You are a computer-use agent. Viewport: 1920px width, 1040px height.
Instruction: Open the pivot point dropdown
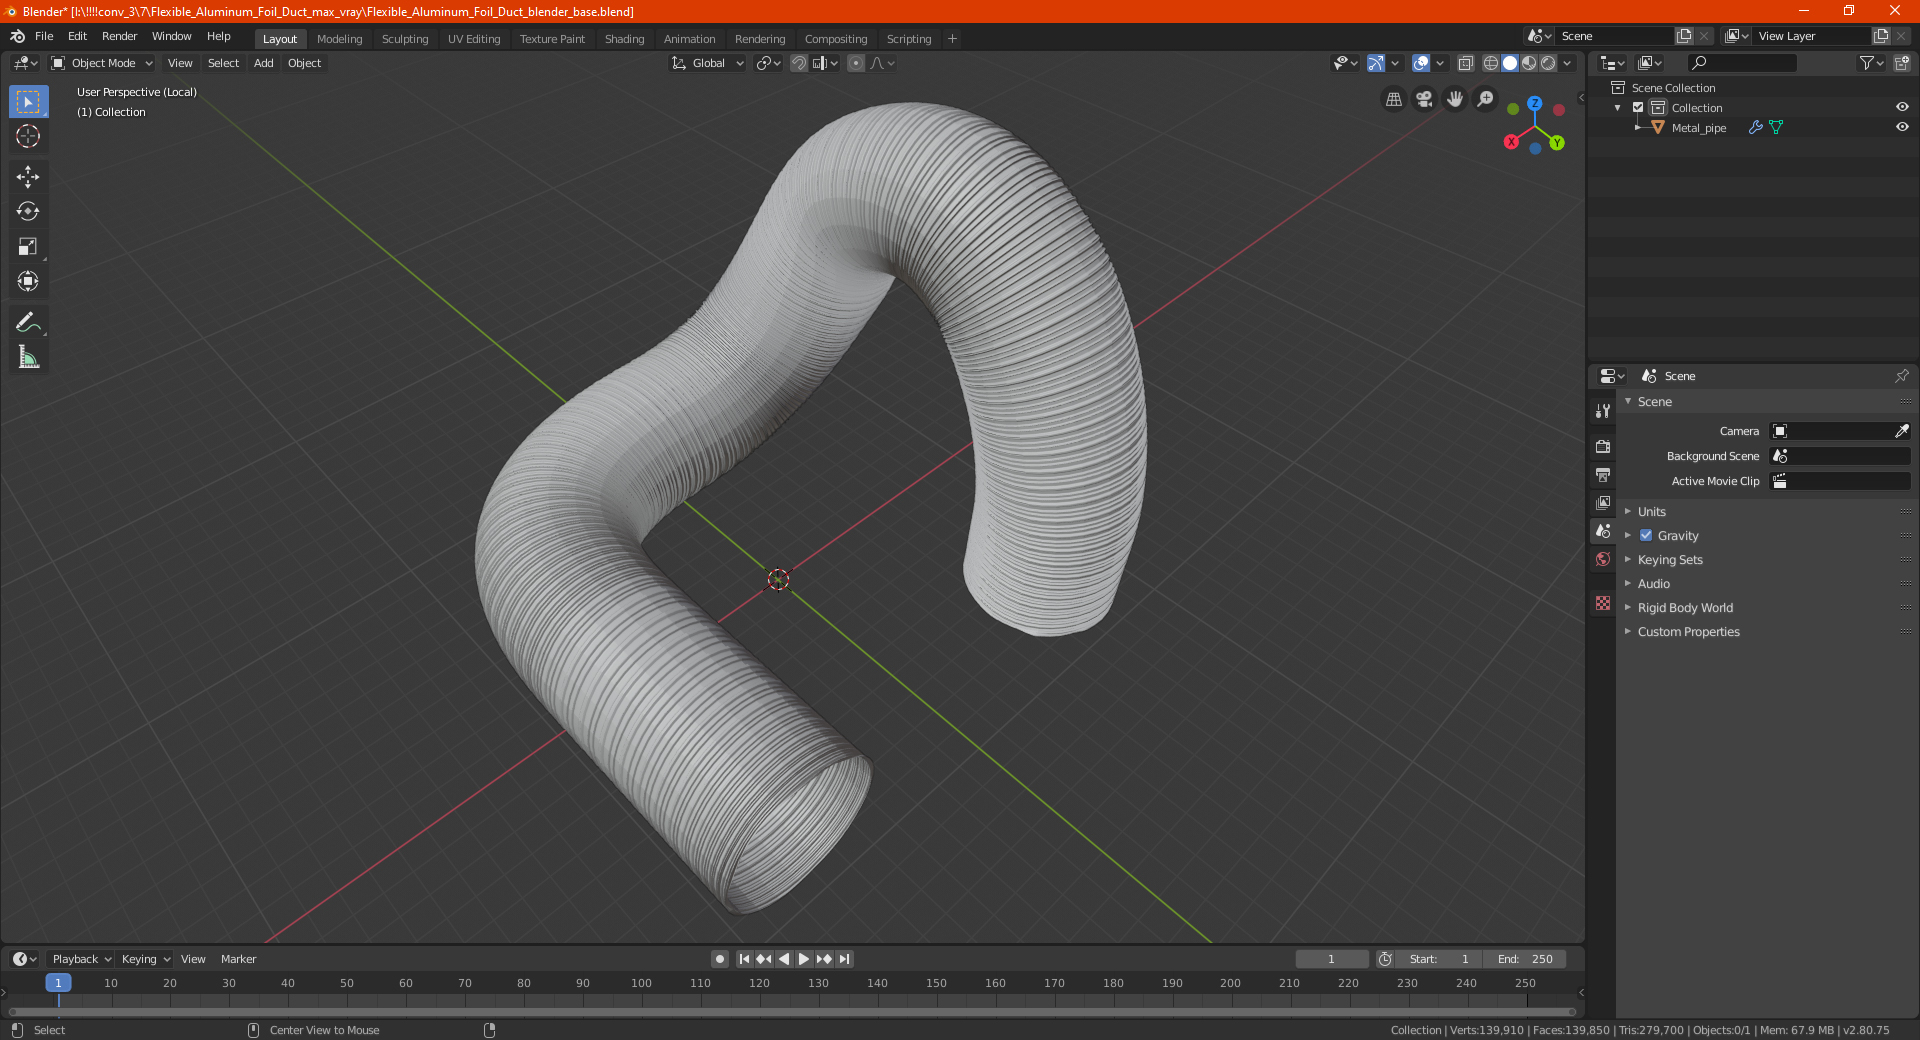click(768, 63)
